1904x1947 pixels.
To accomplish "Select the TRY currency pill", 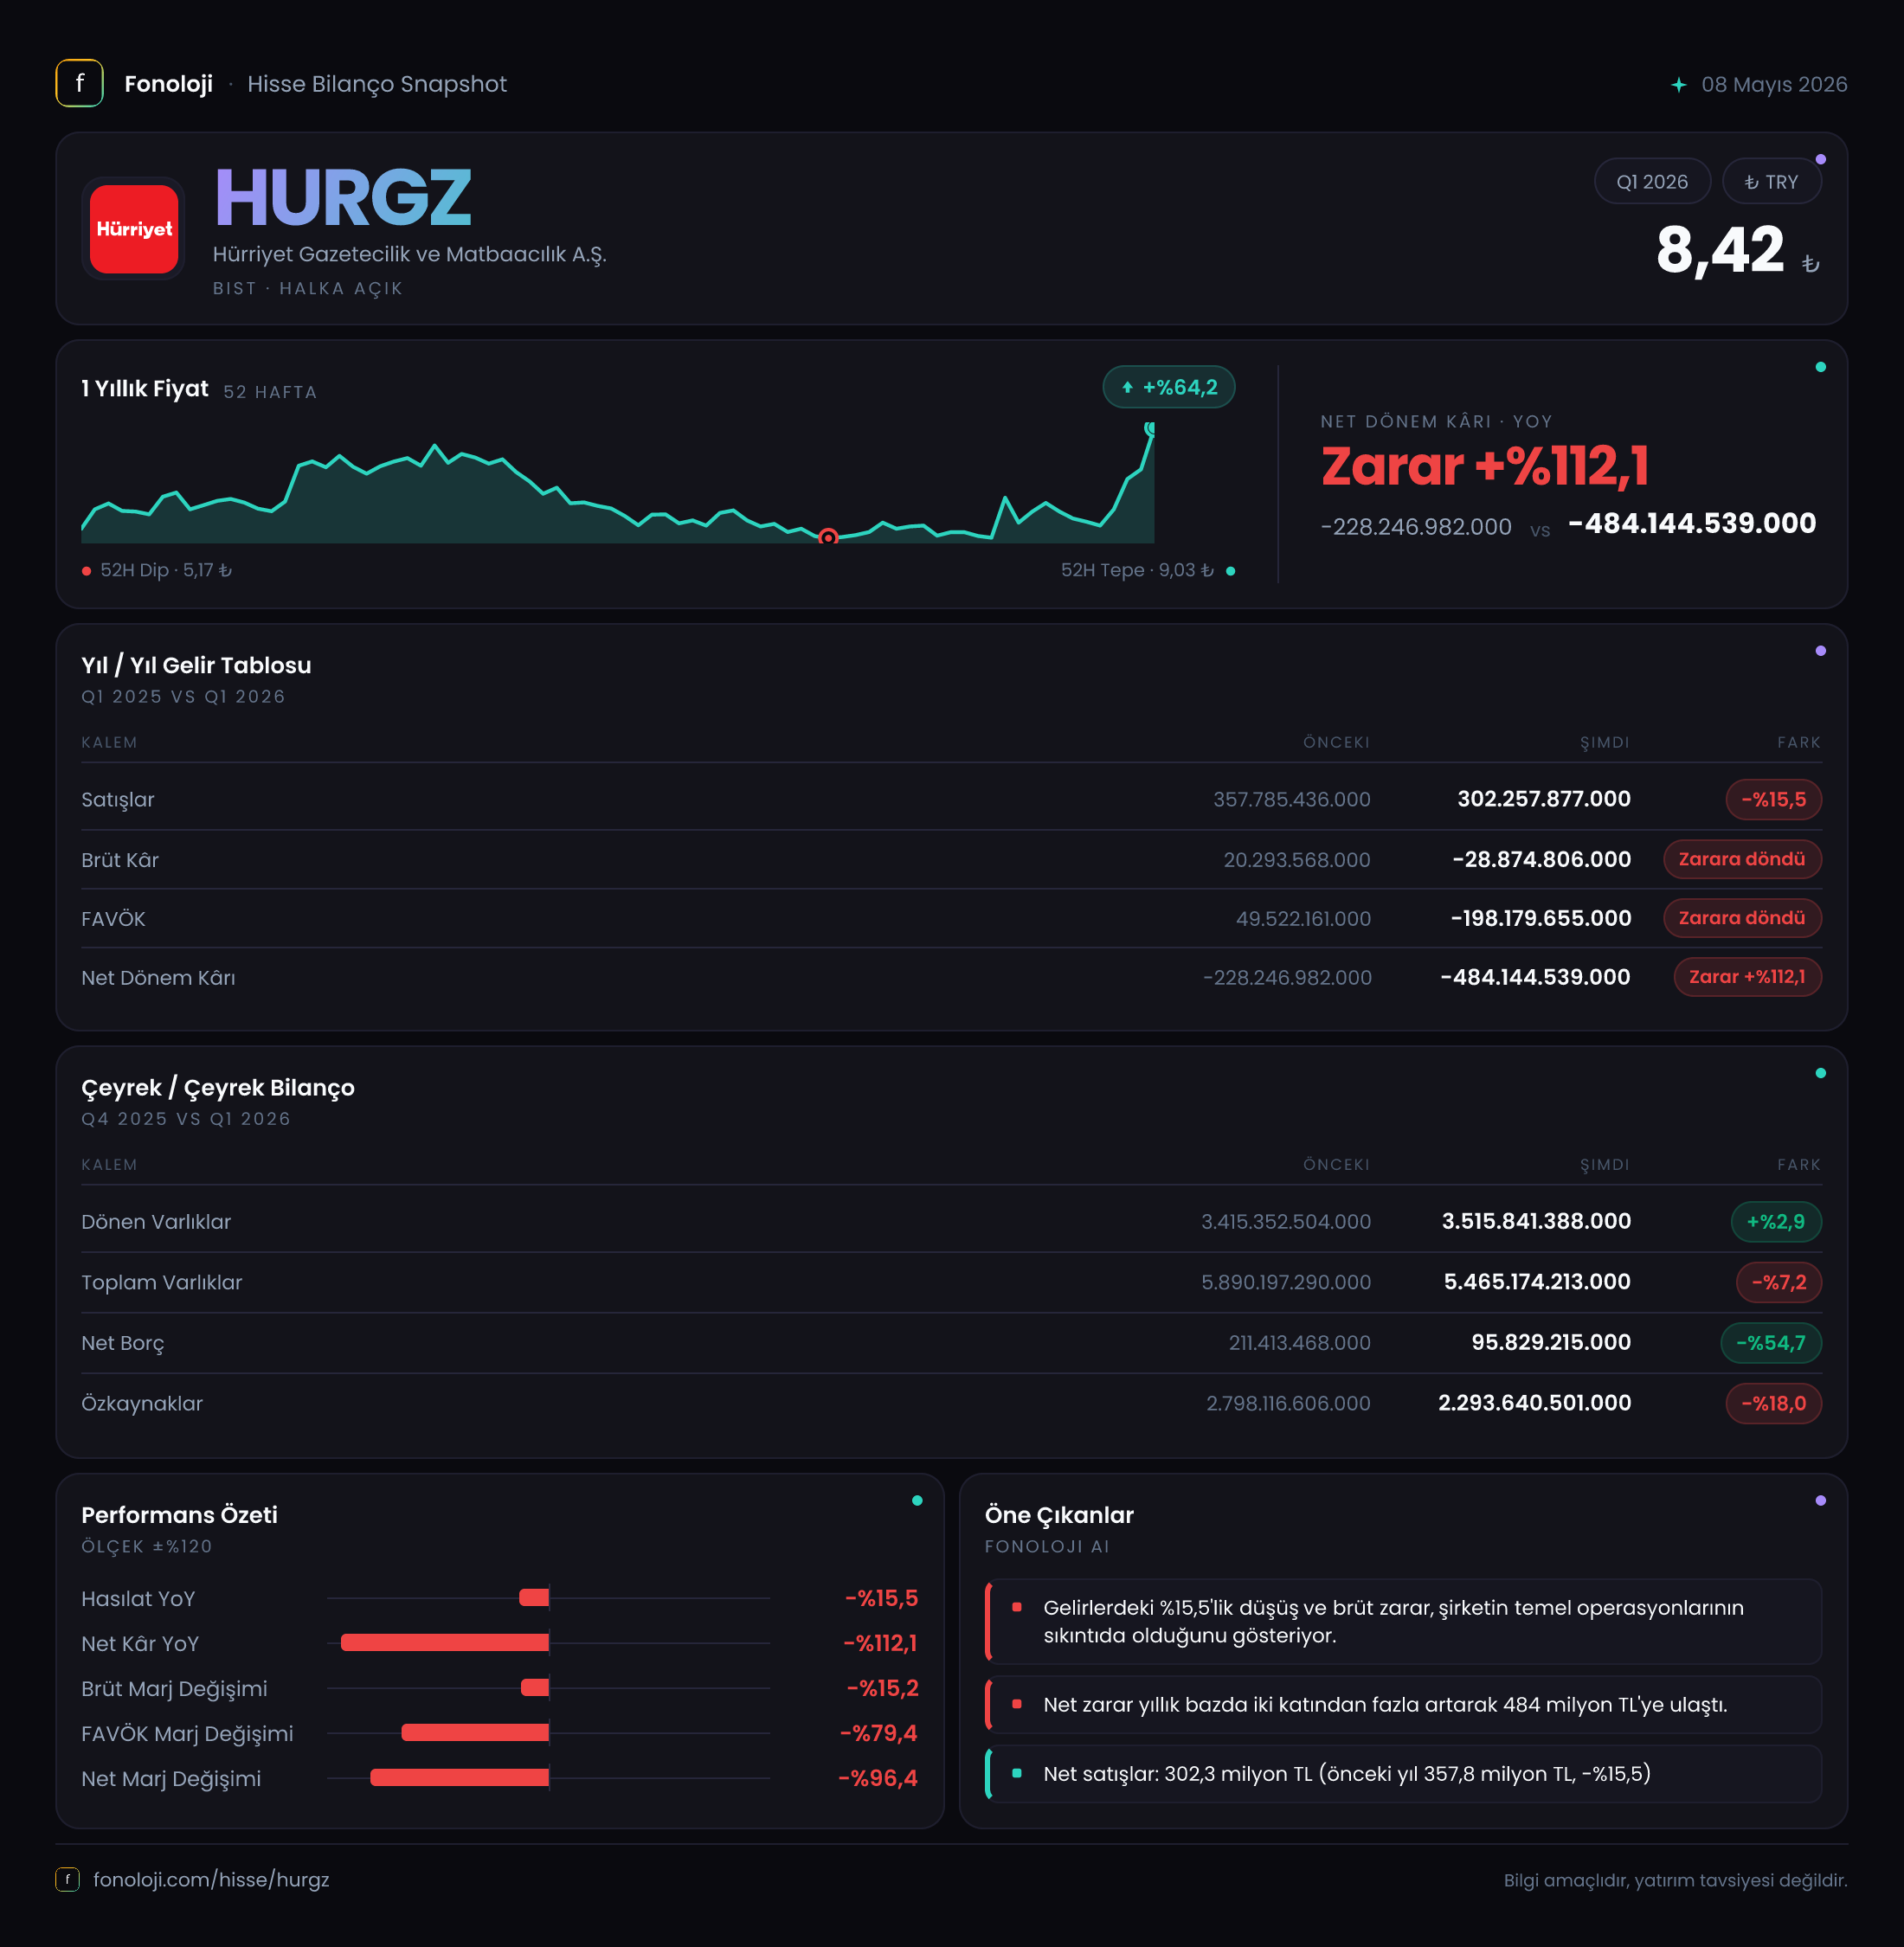I will point(1771,181).
